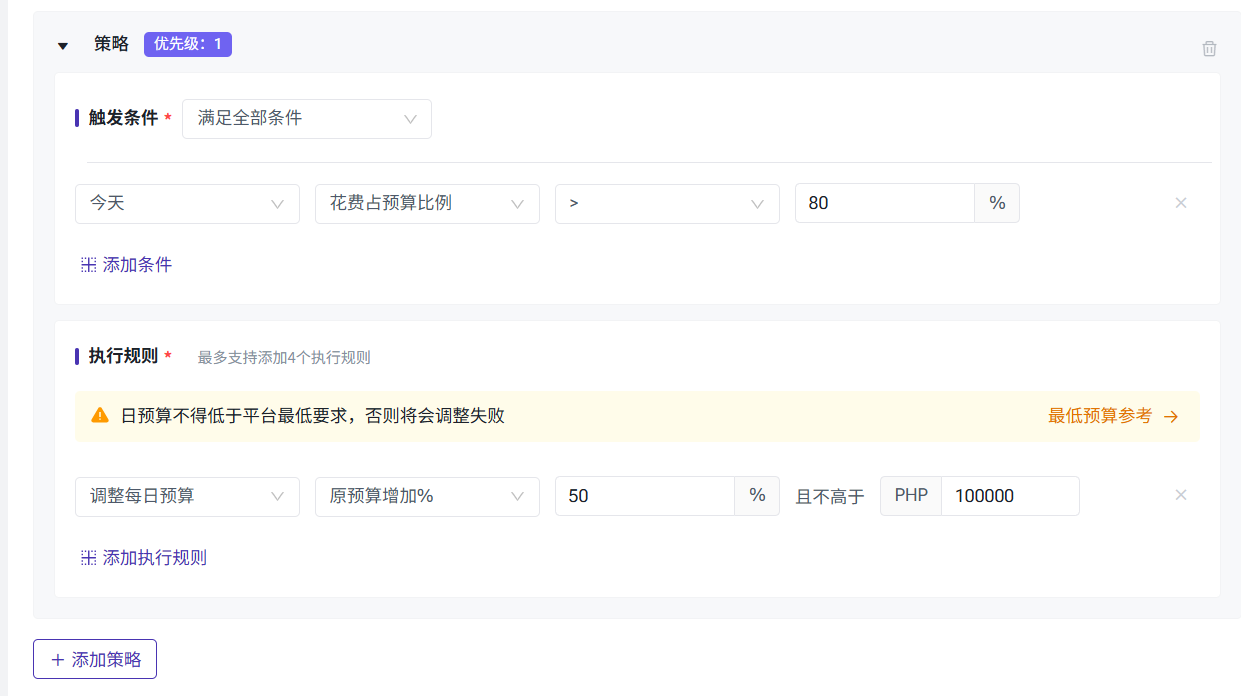Open the 满足全部条件 dropdown
The height and width of the screenshot is (696, 1241).
pyautogui.click(x=306, y=119)
